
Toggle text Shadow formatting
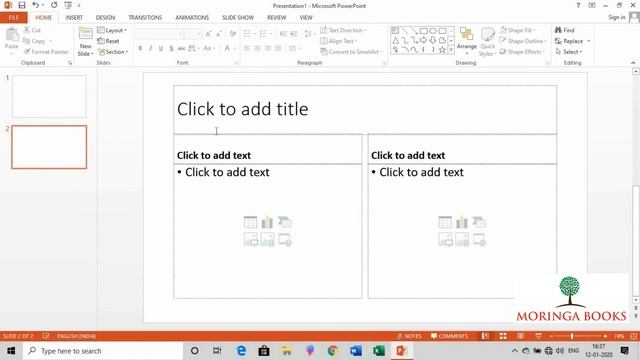tap(171, 49)
